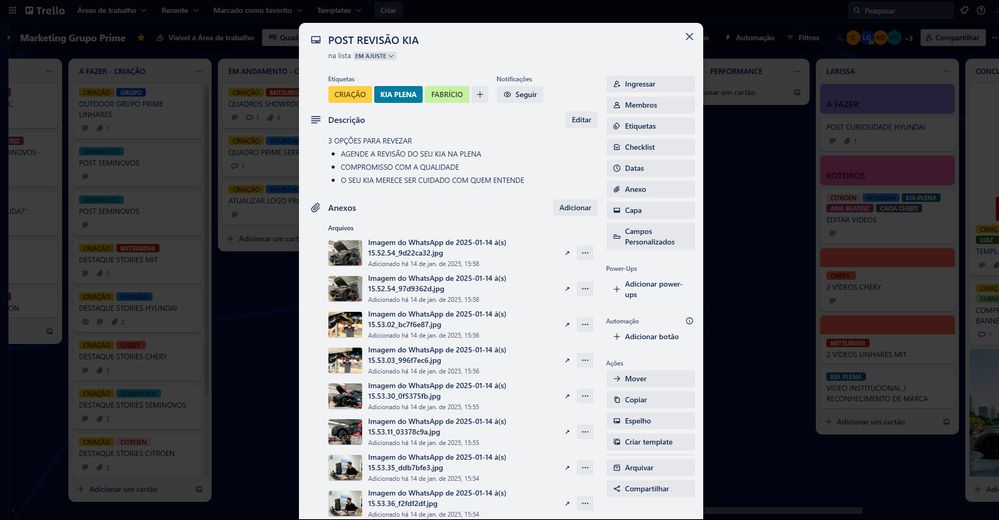Image resolution: width=999 pixels, height=520 pixels.
Task: Open Marcado como favorito dropdown
Action: 257,10
